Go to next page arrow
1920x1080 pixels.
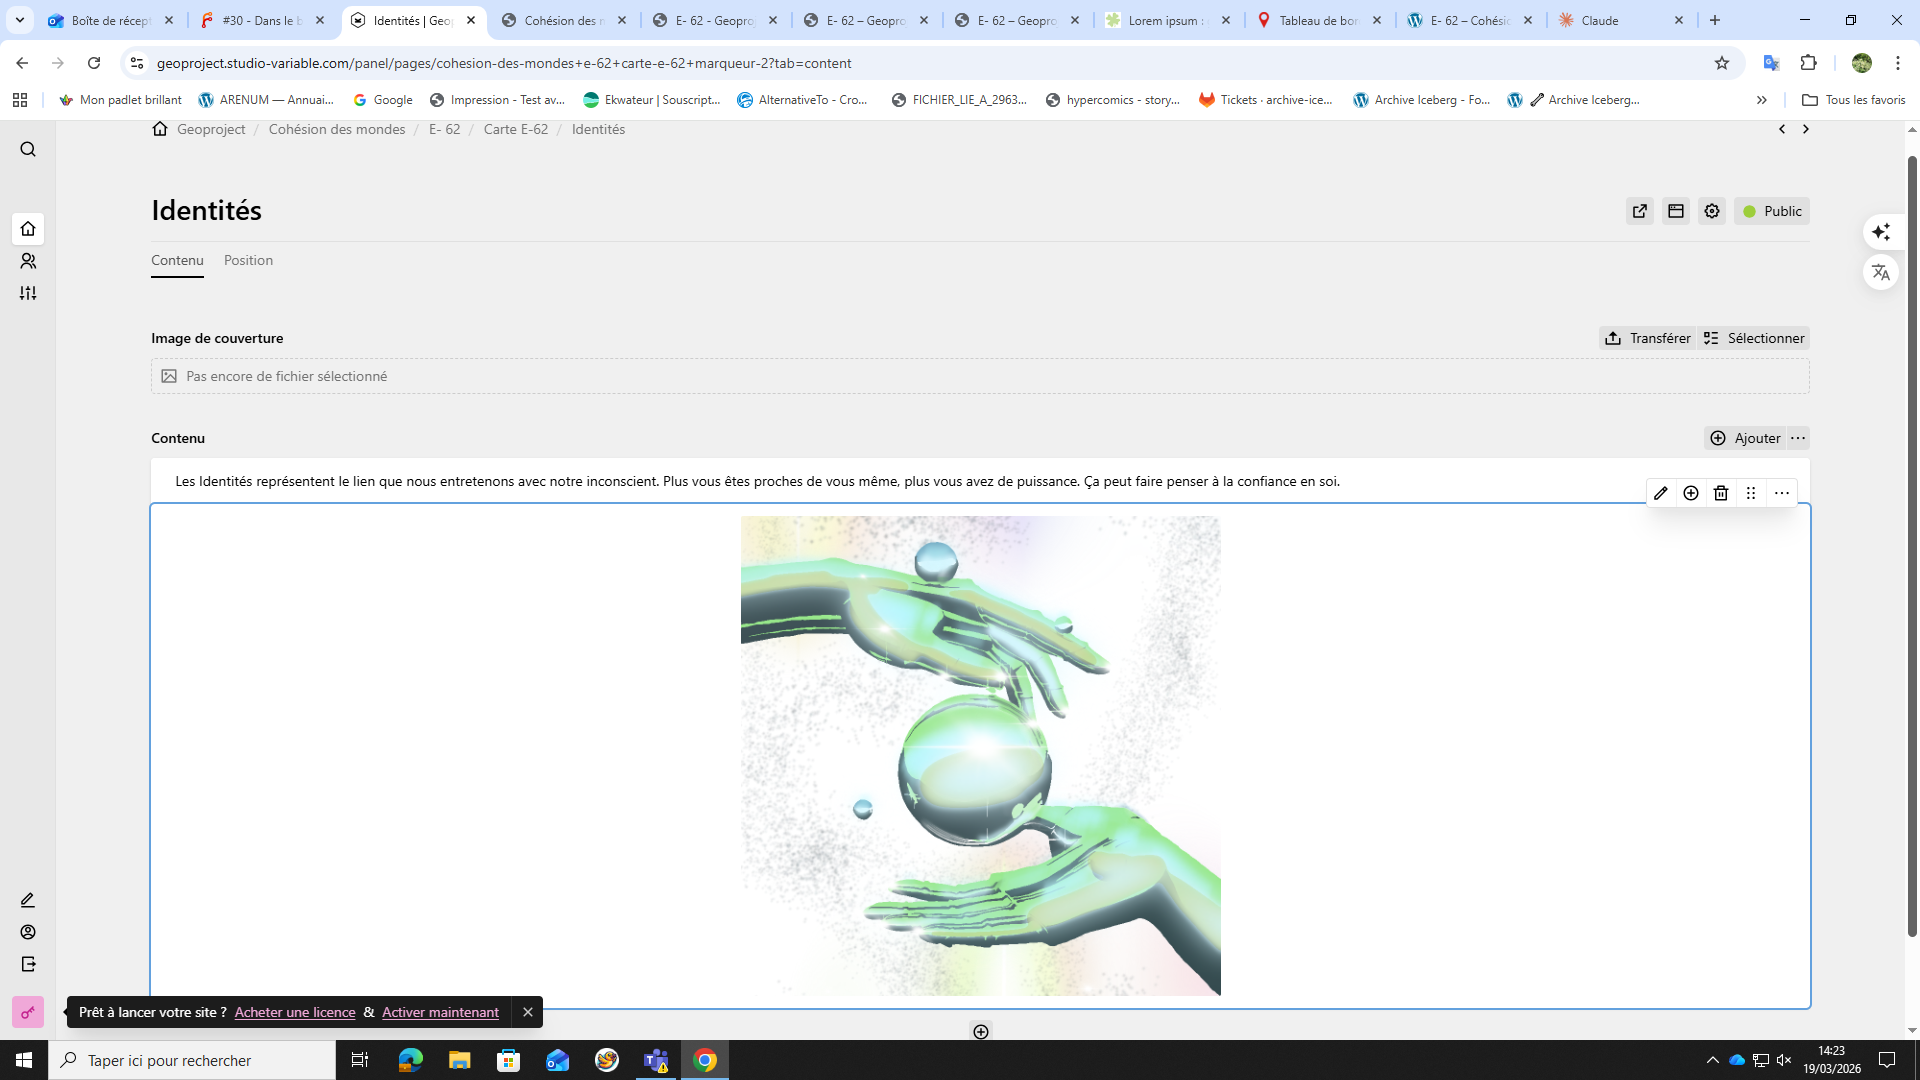coord(1806,129)
